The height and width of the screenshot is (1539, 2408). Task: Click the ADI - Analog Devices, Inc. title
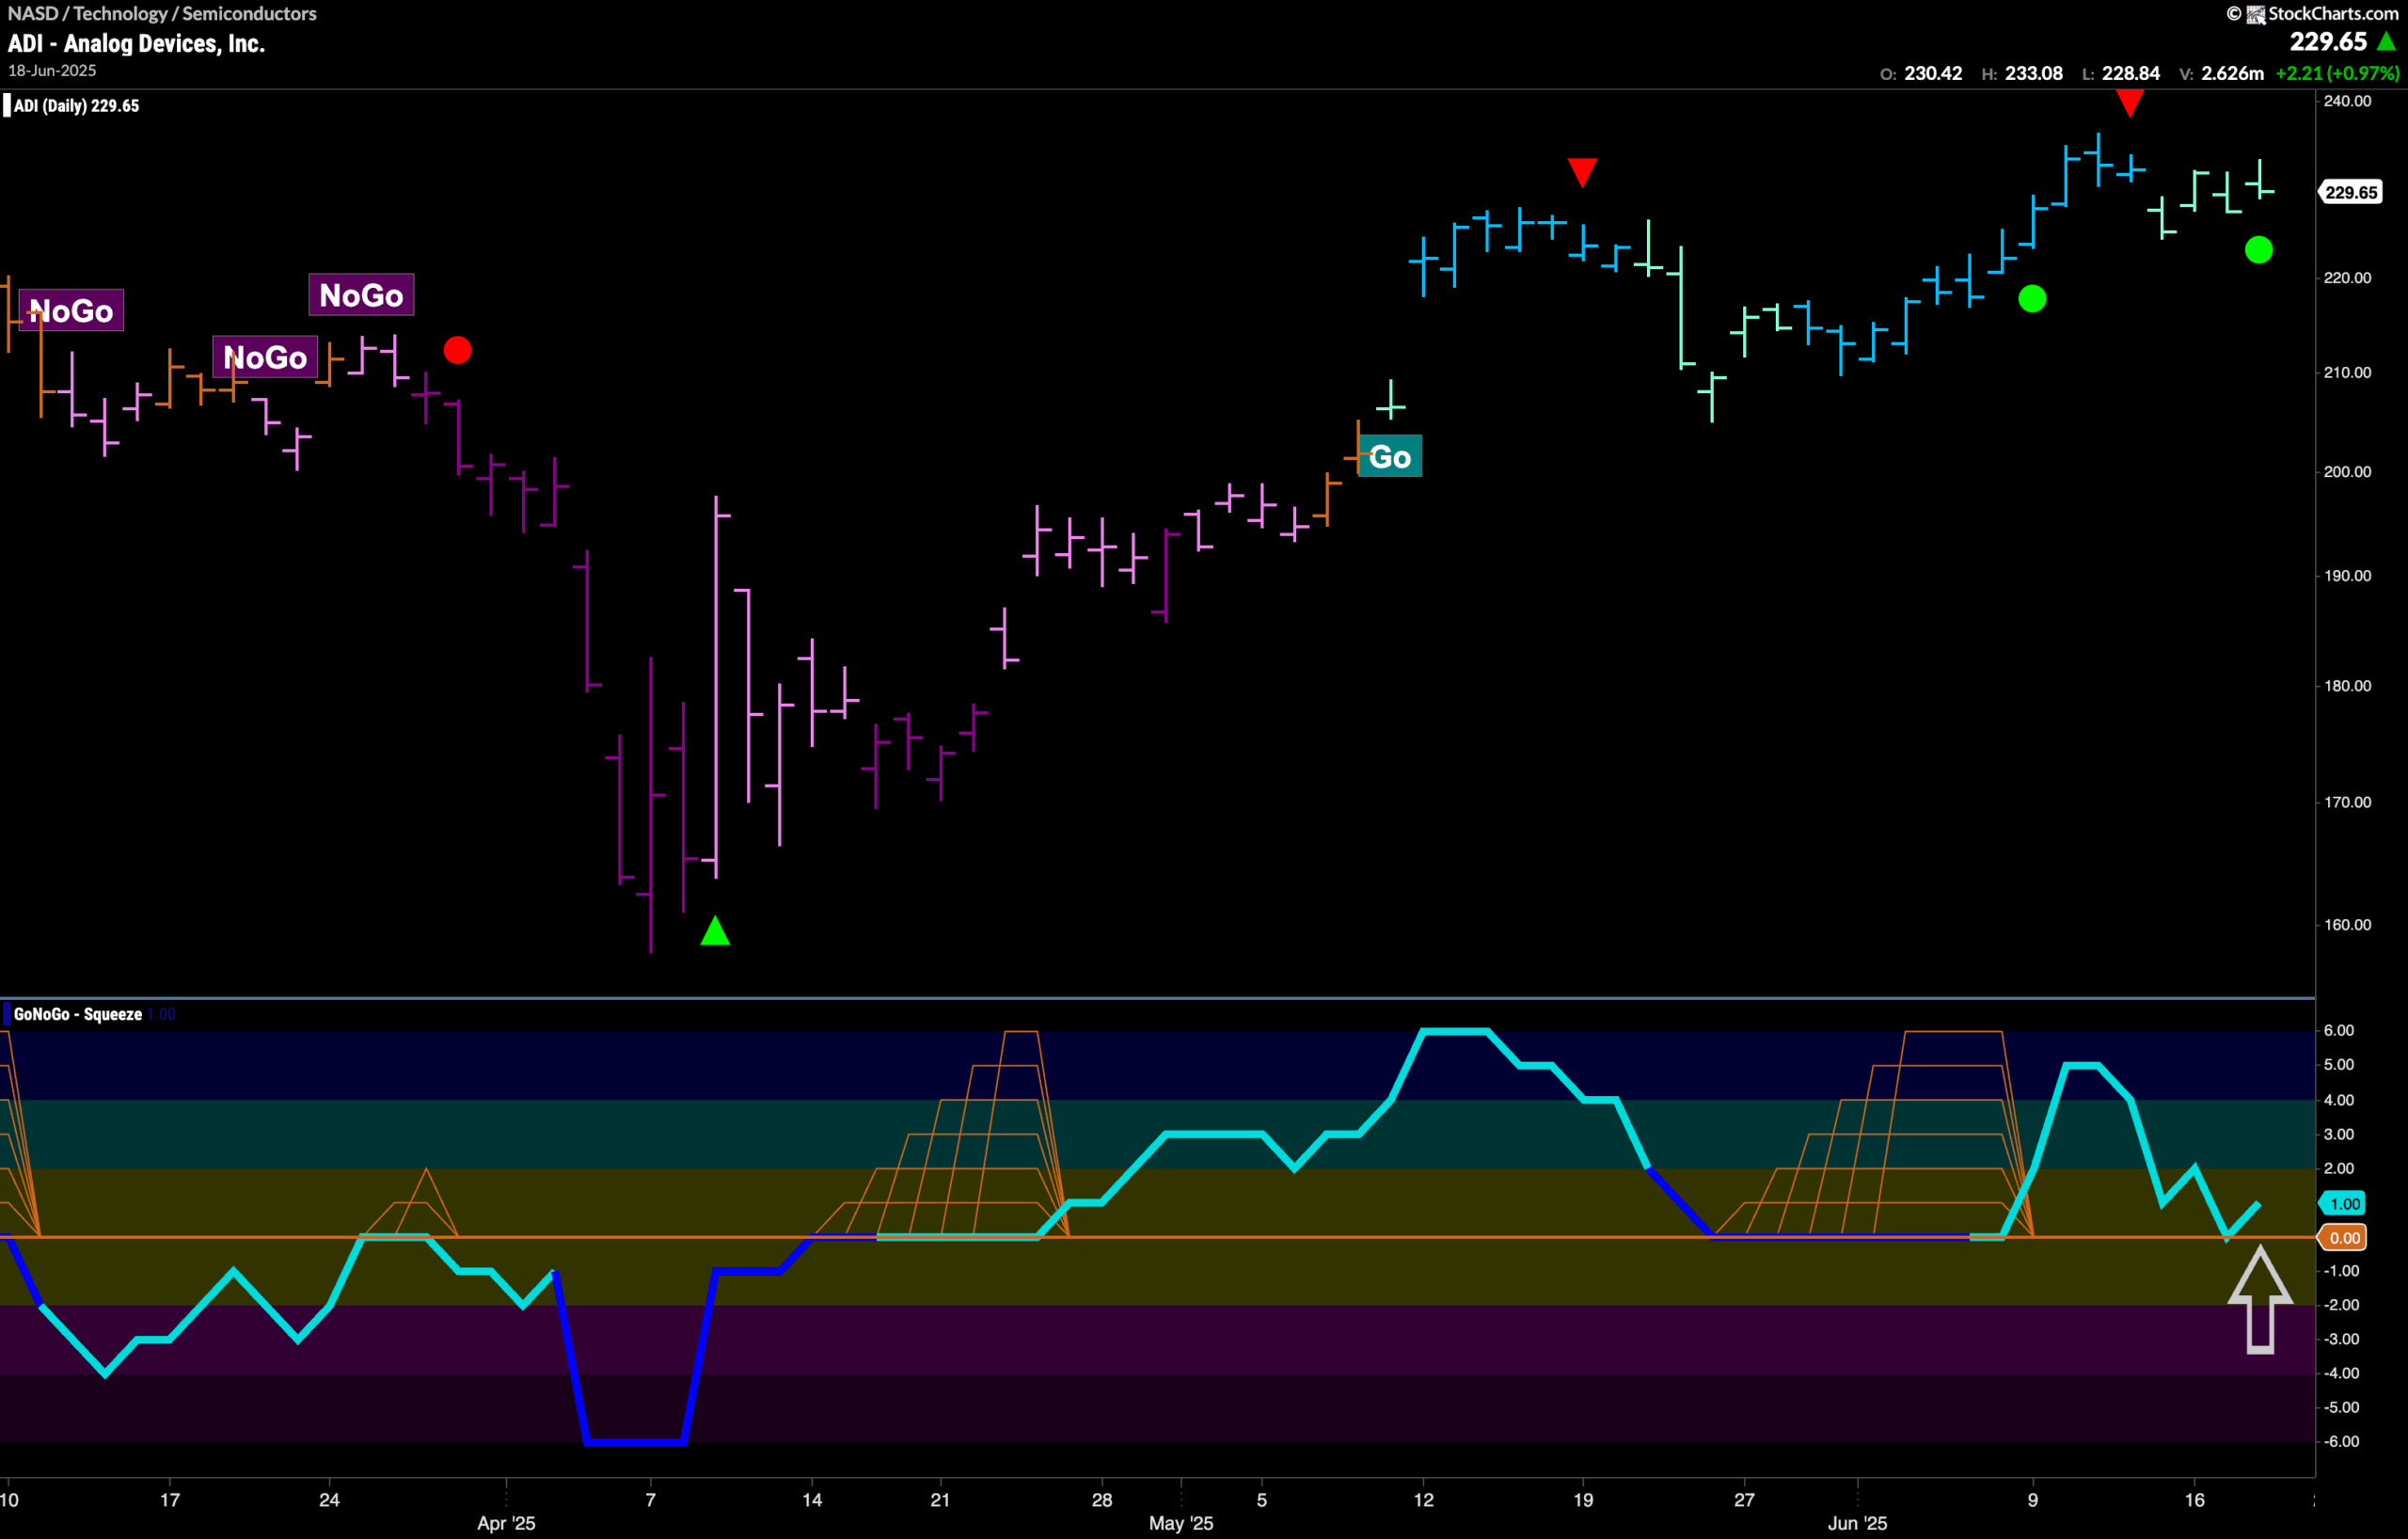[136, 43]
